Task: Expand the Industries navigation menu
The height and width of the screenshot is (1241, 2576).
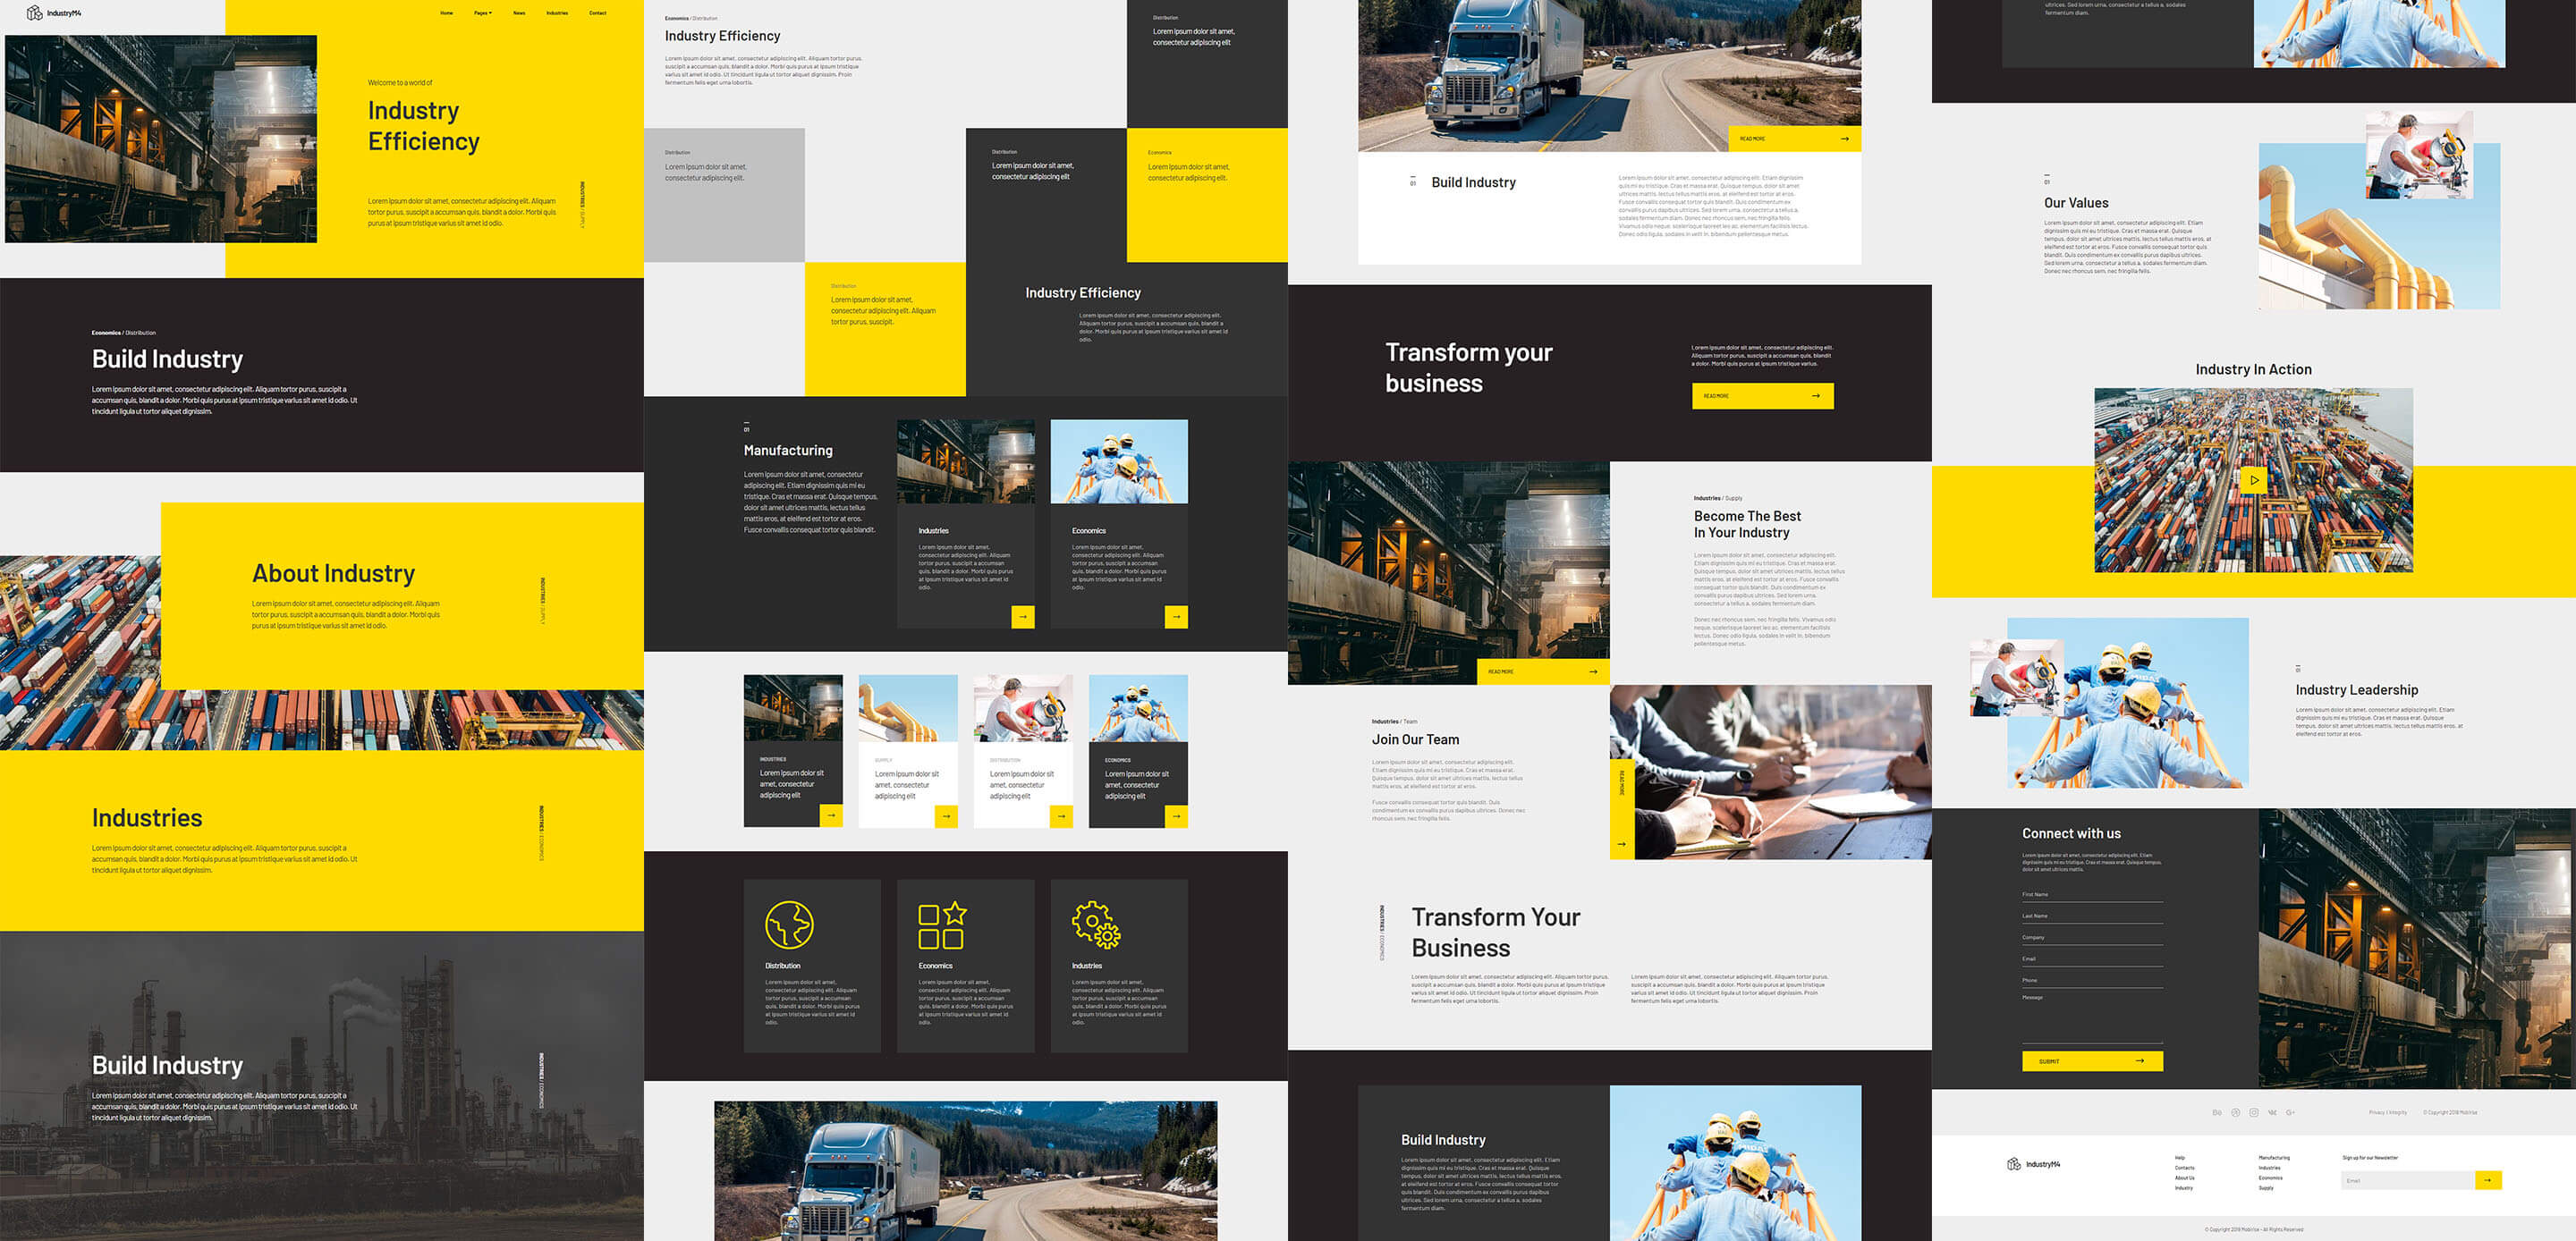Action: 557,13
